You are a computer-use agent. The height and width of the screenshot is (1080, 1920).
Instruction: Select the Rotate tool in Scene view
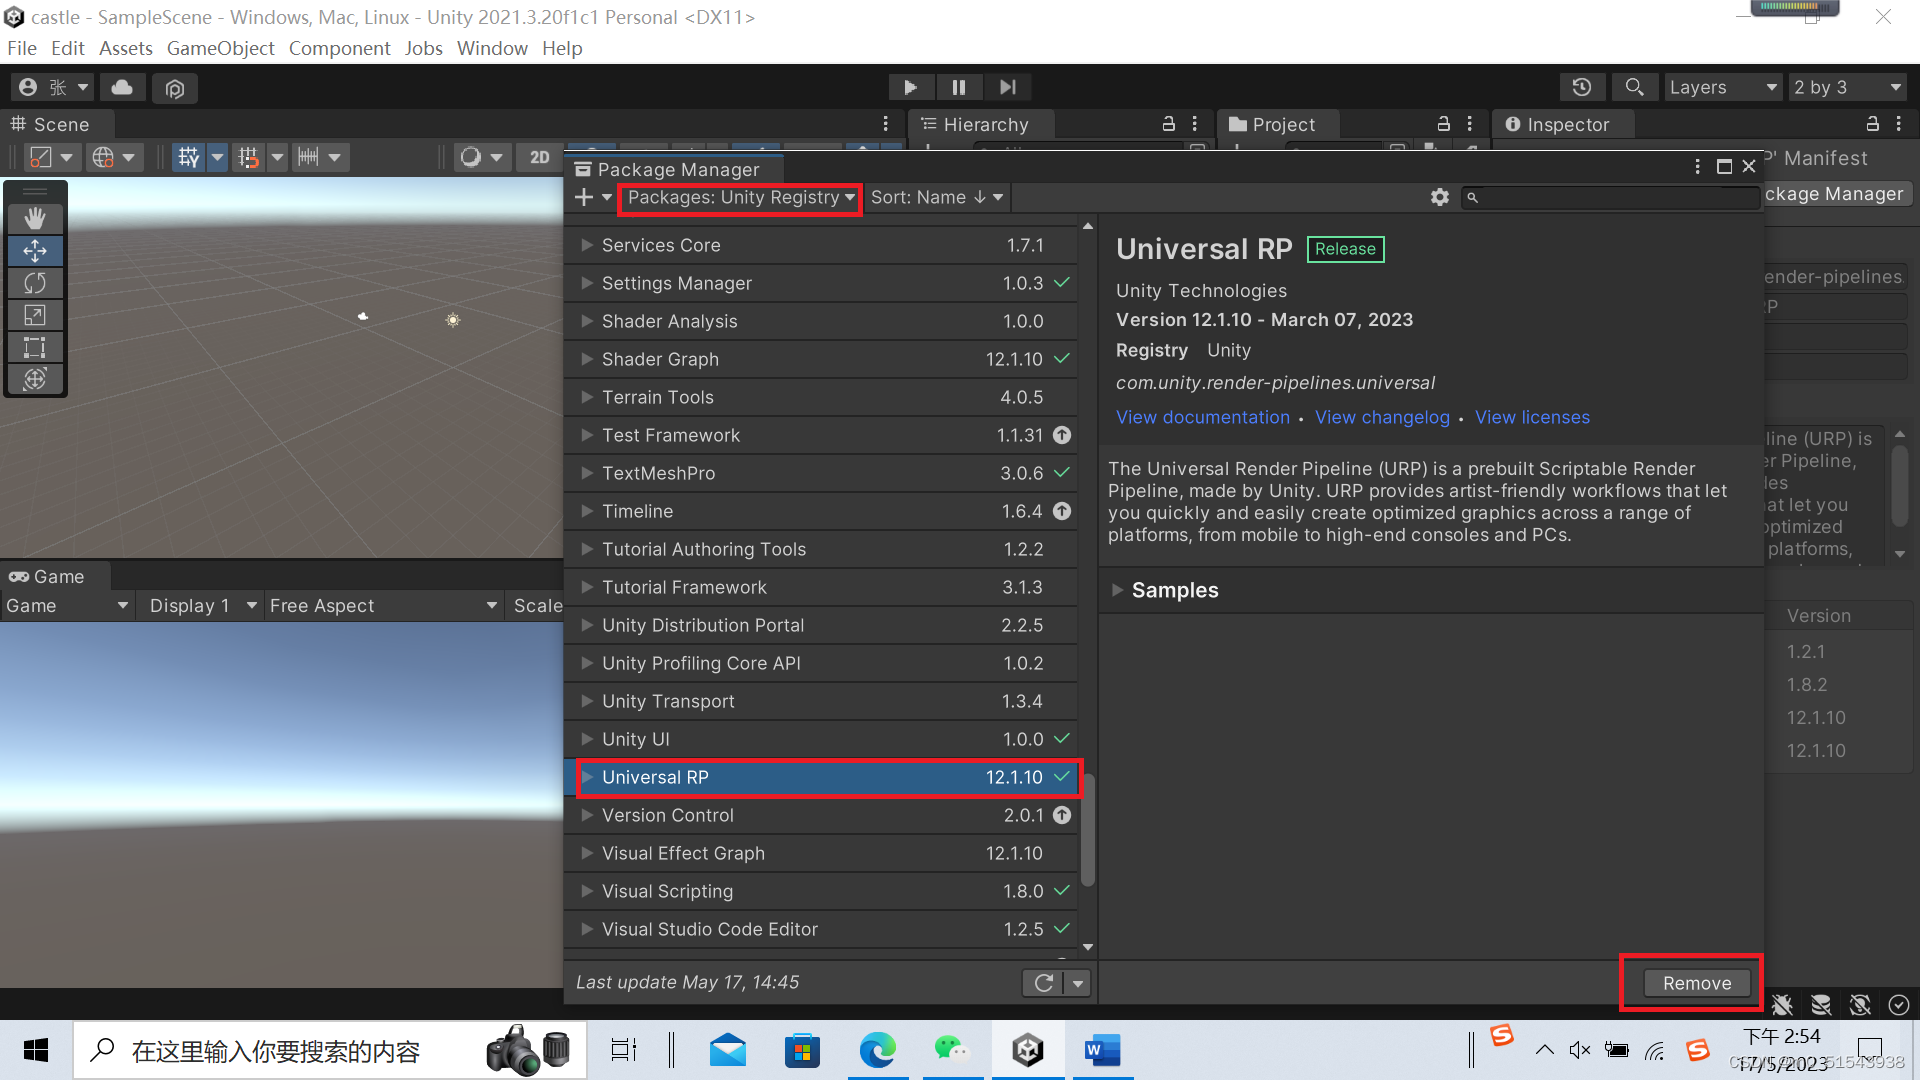(x=35, y=283)
